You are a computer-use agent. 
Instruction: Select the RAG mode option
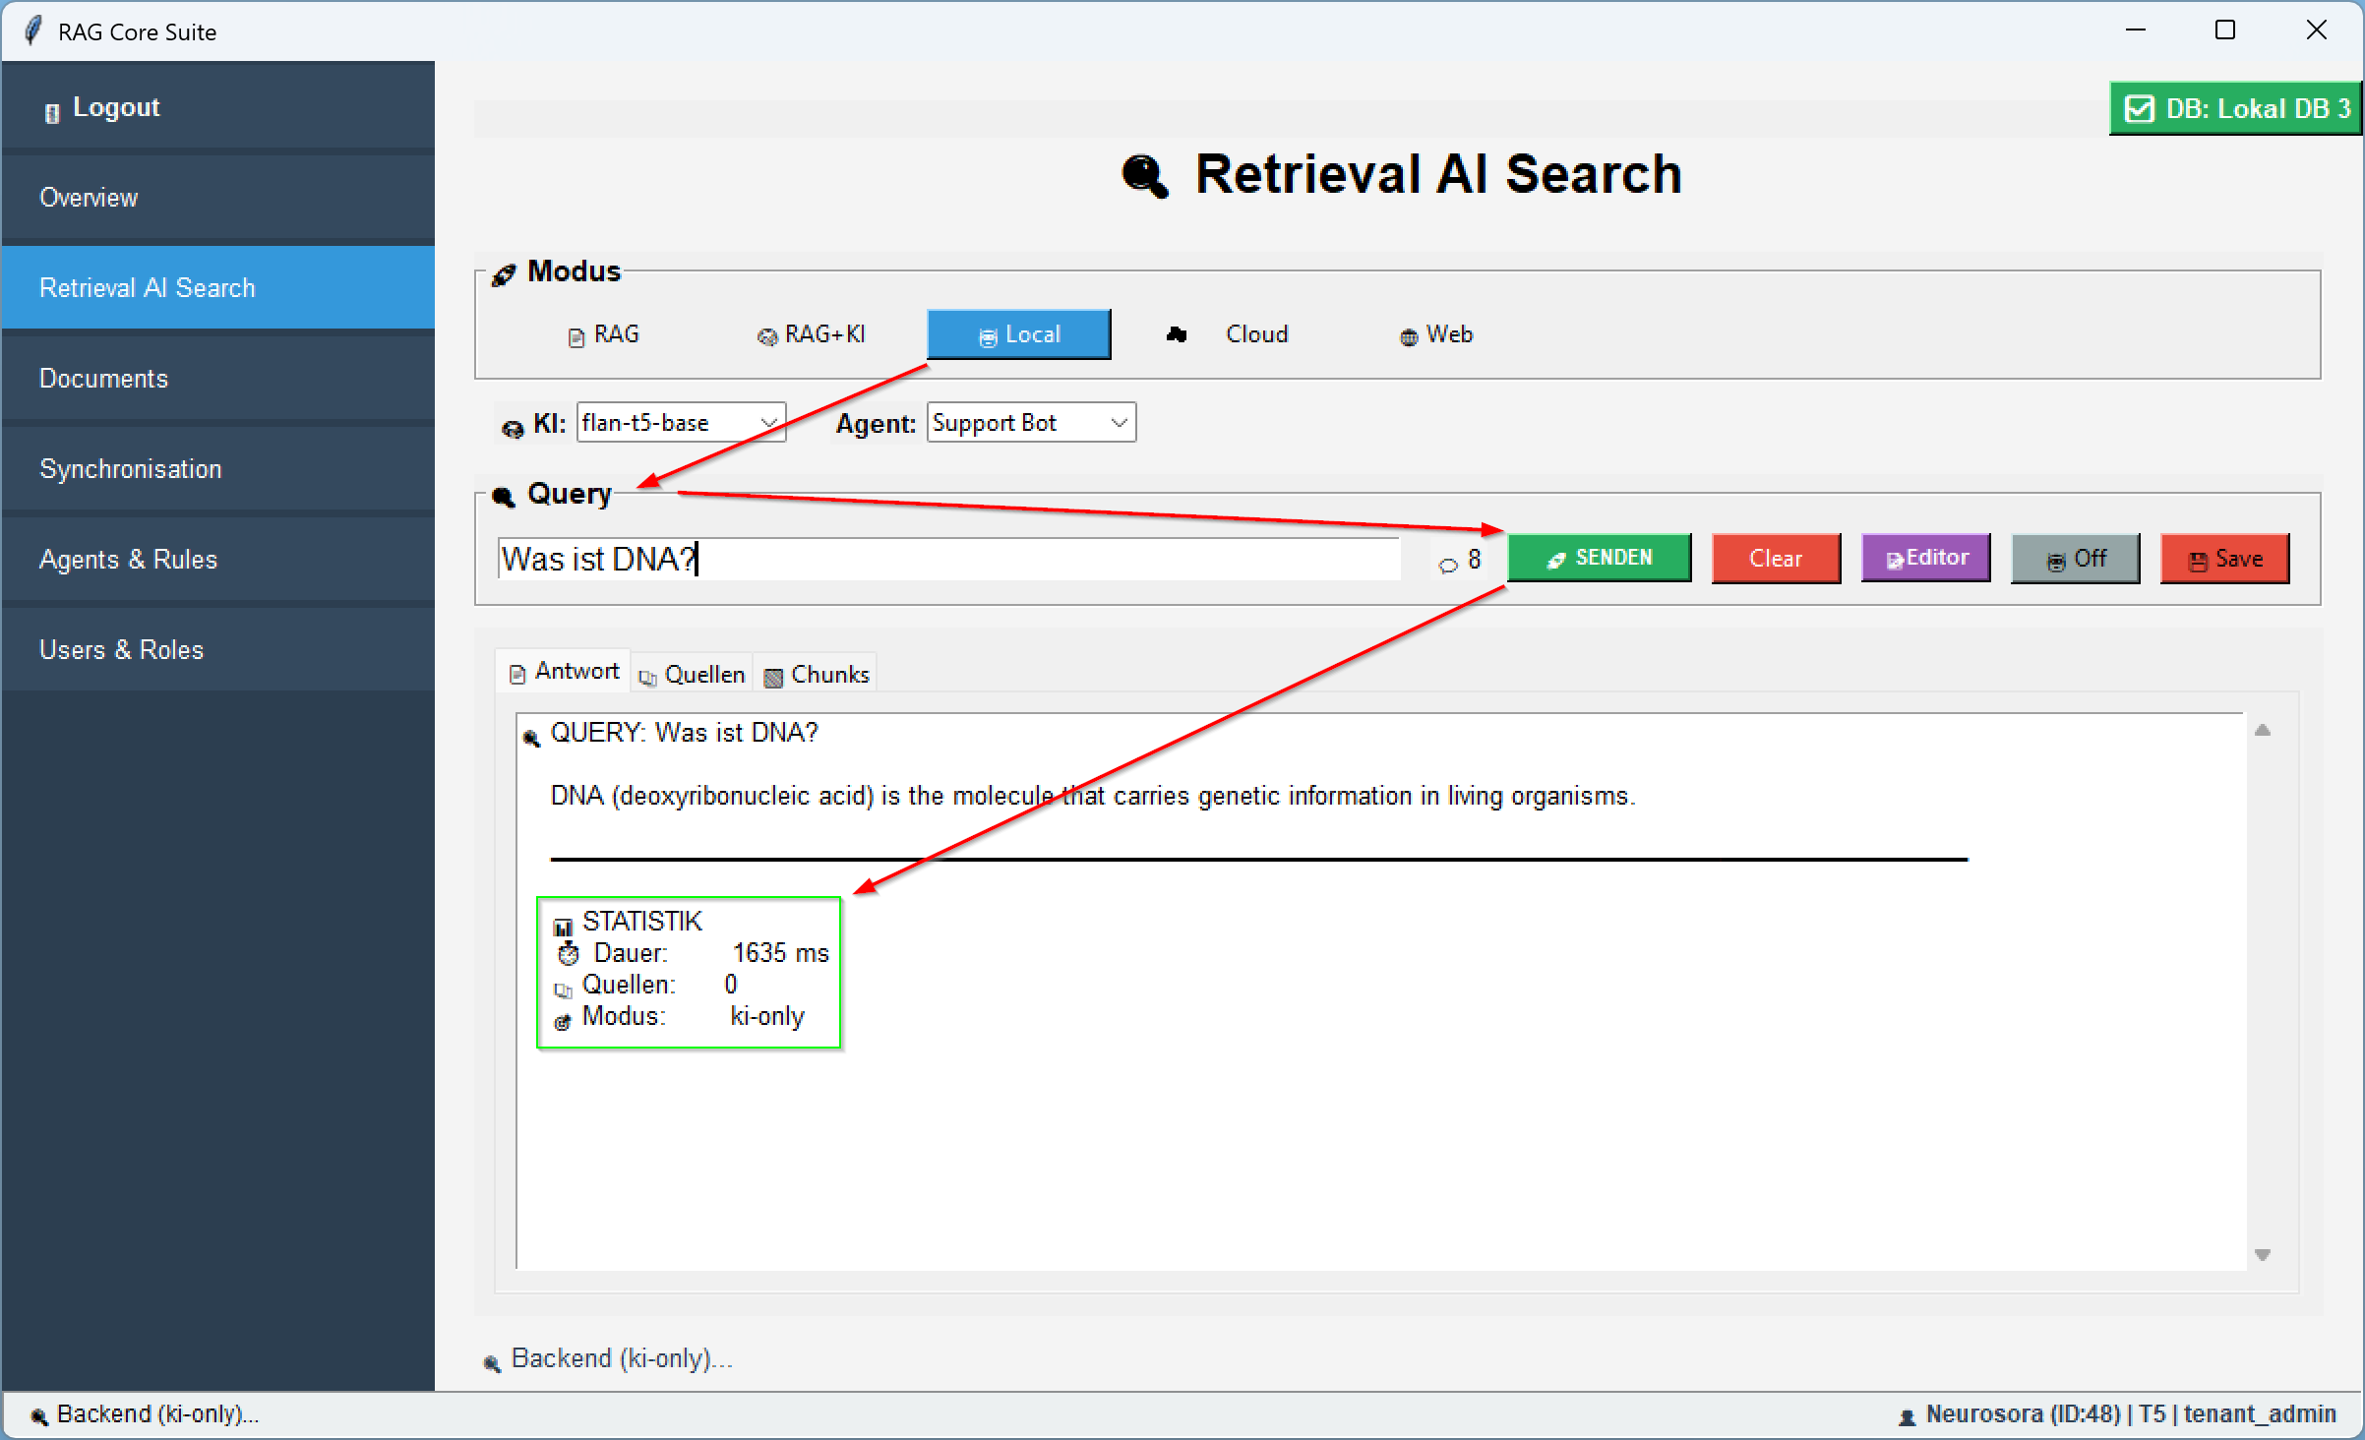[x=604, y=335]
